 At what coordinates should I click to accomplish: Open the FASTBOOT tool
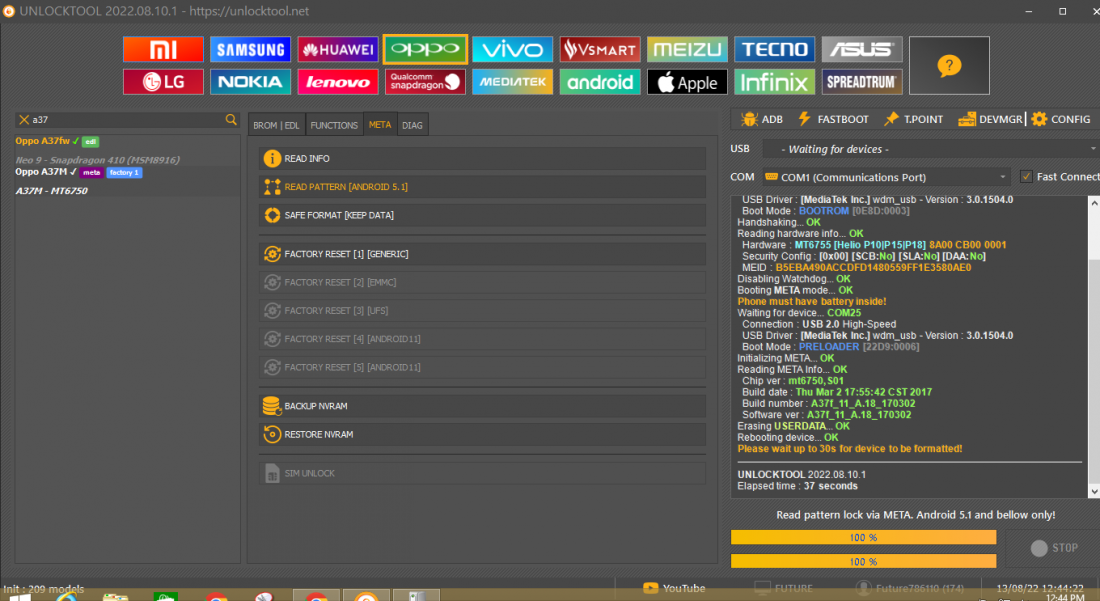(x=833, y=119)
